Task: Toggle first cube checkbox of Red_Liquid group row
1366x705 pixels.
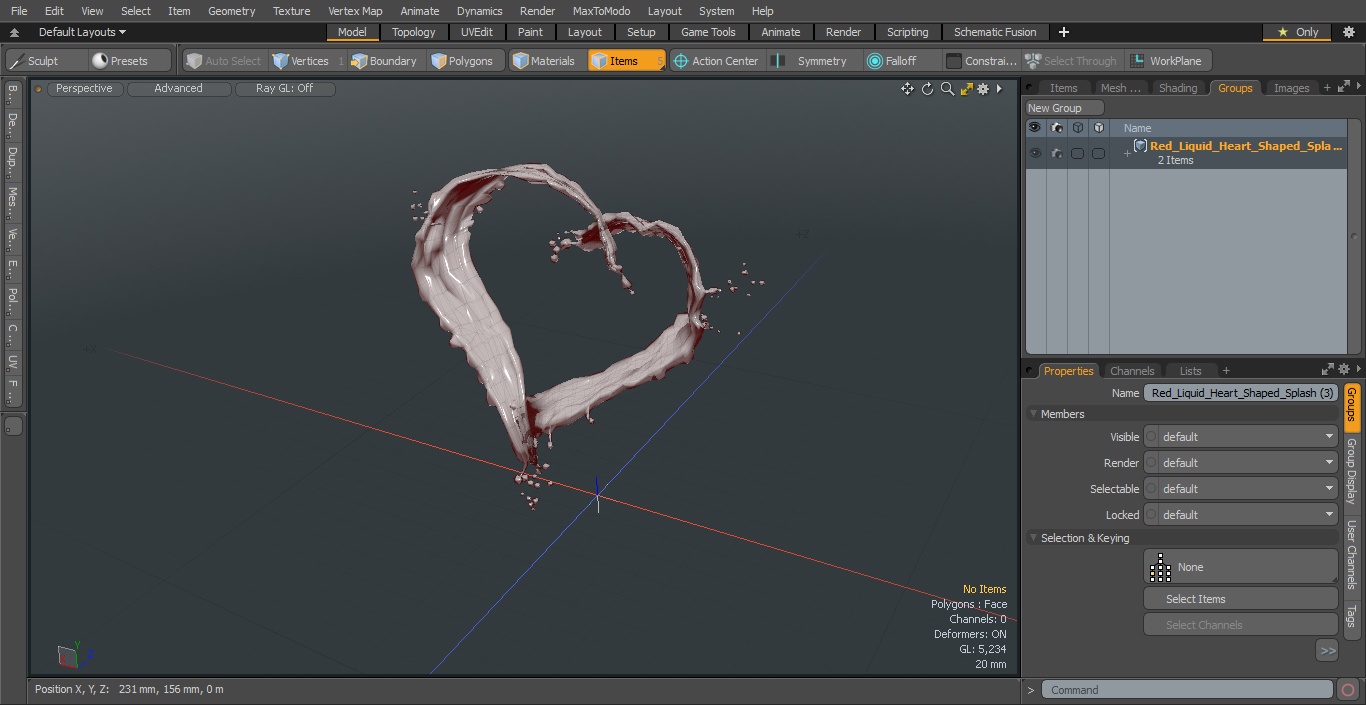Action: 1077,153
